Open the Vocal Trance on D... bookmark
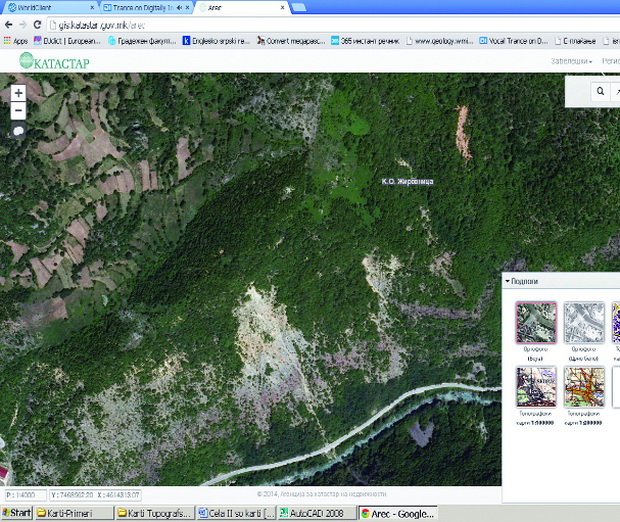Image resolution: width=620 pixels, height=522 pixels. coord(513,41)
